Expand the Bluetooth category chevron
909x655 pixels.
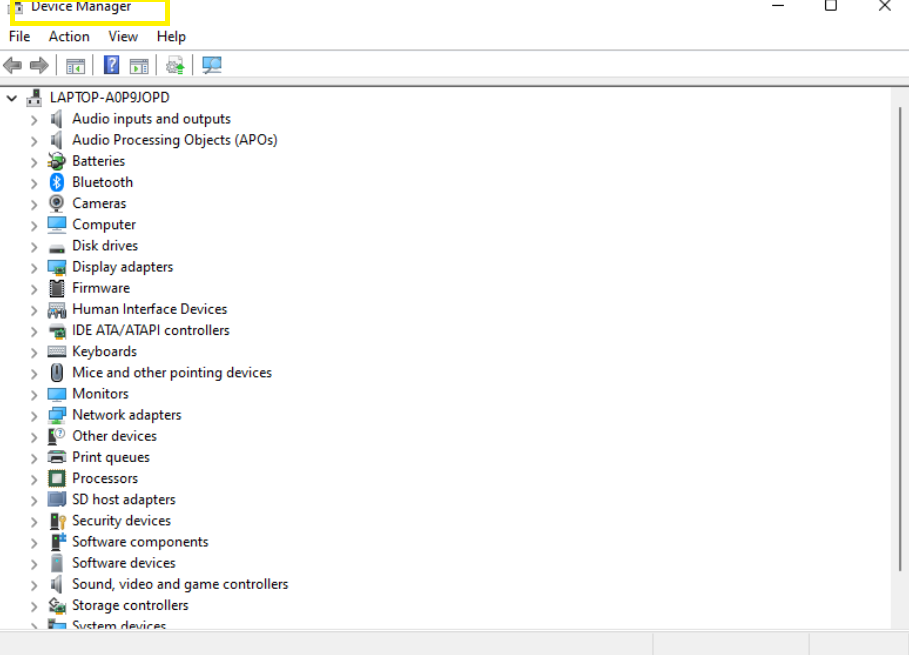point(34,183)
